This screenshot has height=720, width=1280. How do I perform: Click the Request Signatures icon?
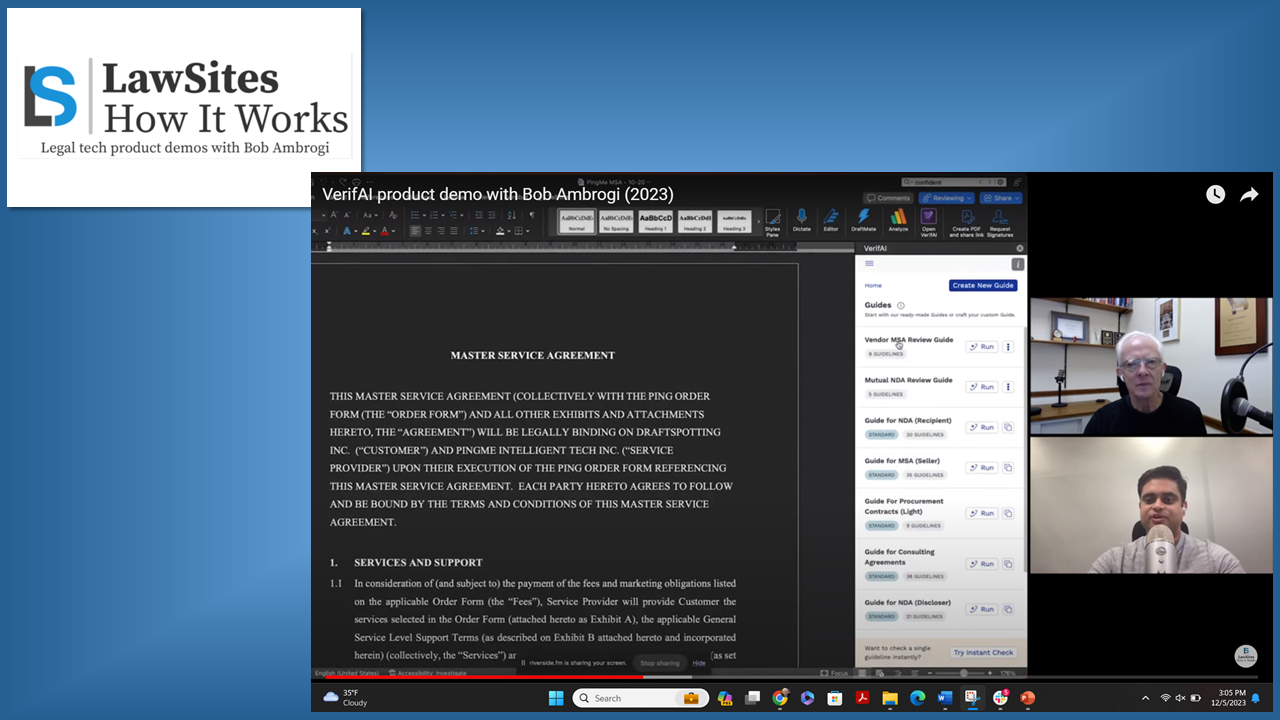click(1000, 221)
